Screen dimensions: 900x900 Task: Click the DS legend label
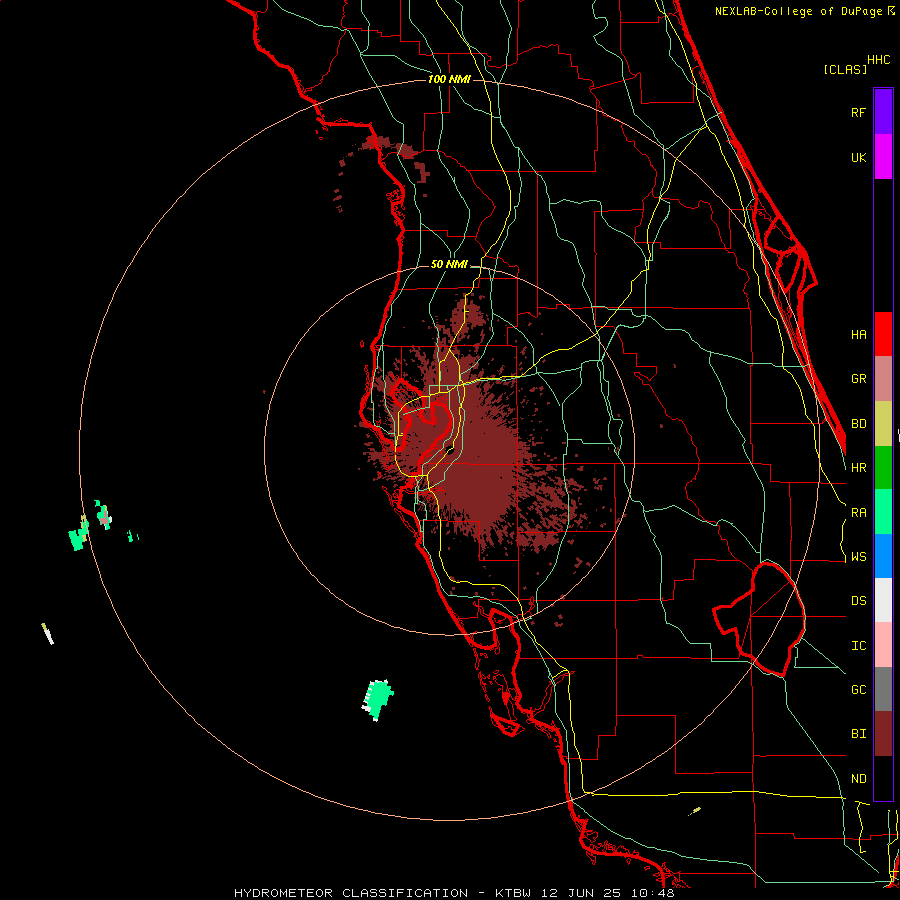click(858, 601)
